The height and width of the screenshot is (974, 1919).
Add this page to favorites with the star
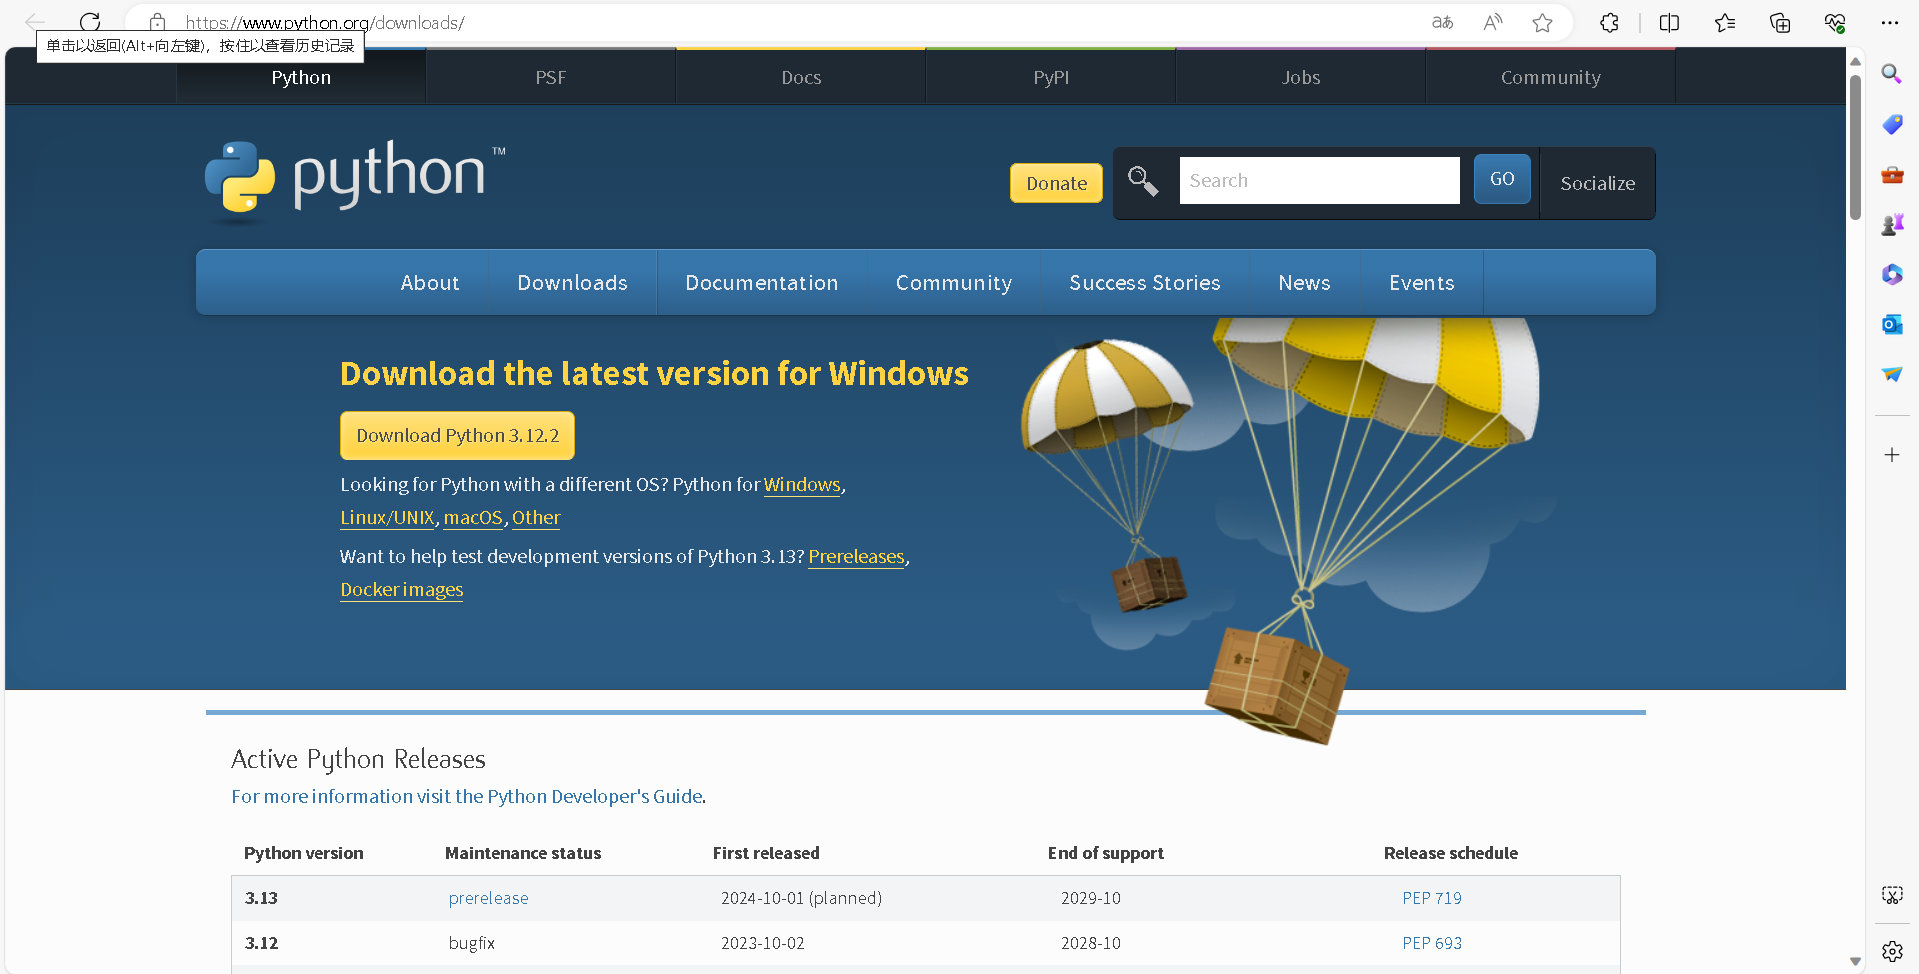point(1543,22)
